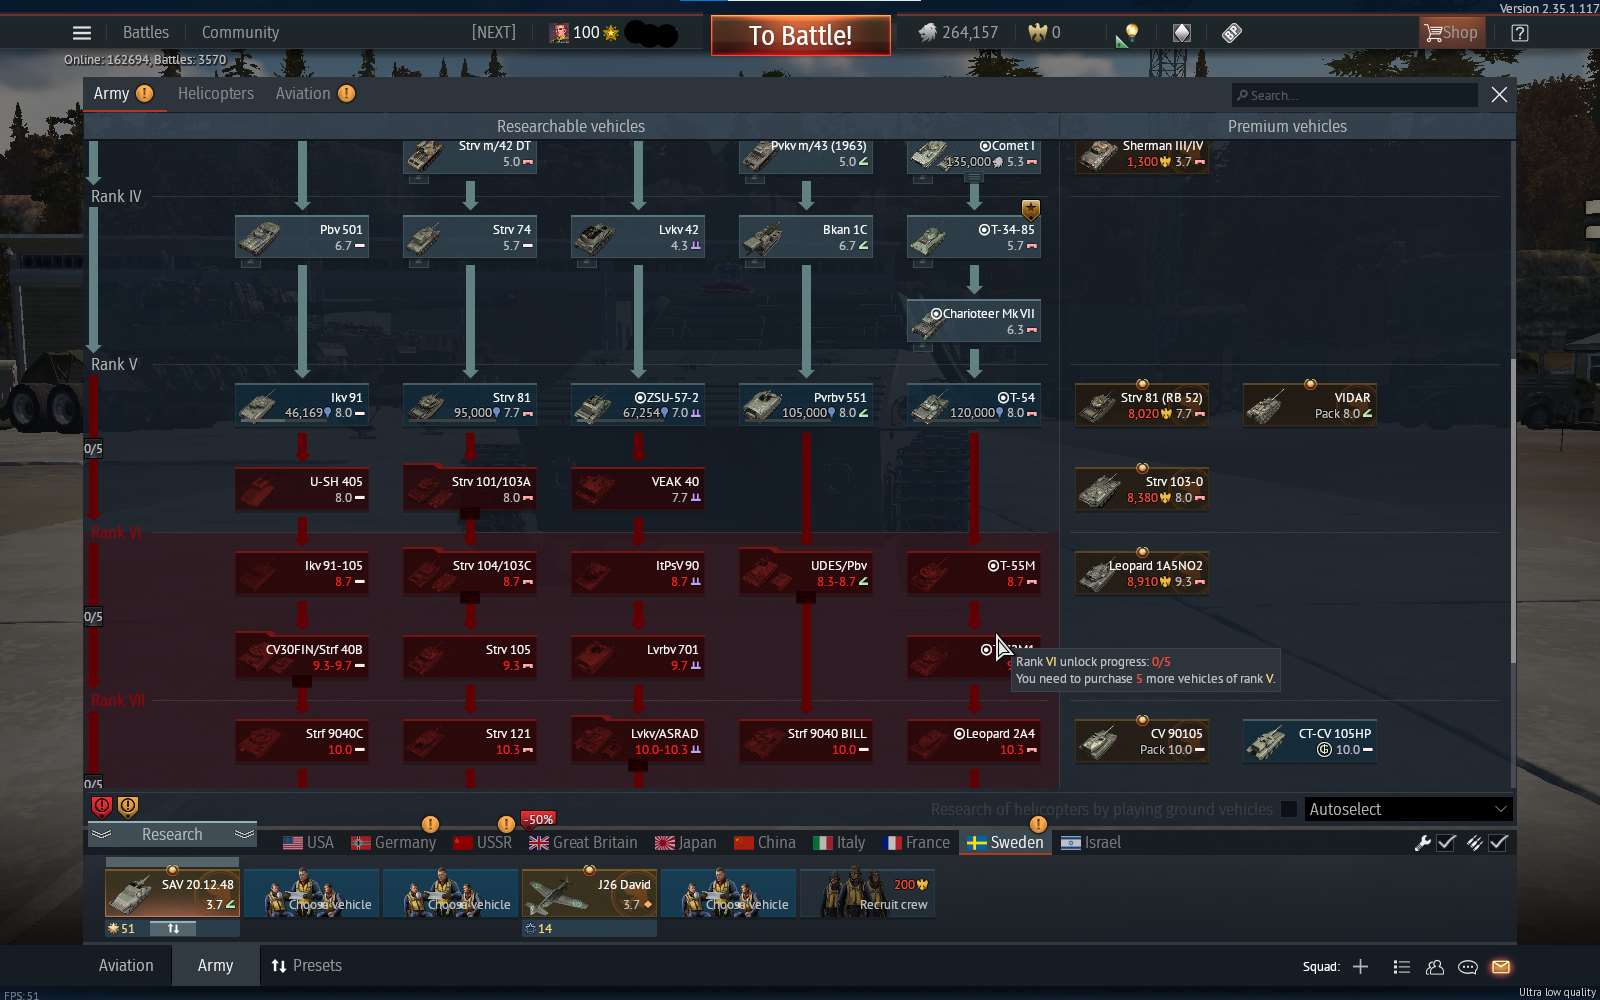Select the Lvkv 42 vehicle card
The image size is (1600, 1000).
tap(638, 238)
